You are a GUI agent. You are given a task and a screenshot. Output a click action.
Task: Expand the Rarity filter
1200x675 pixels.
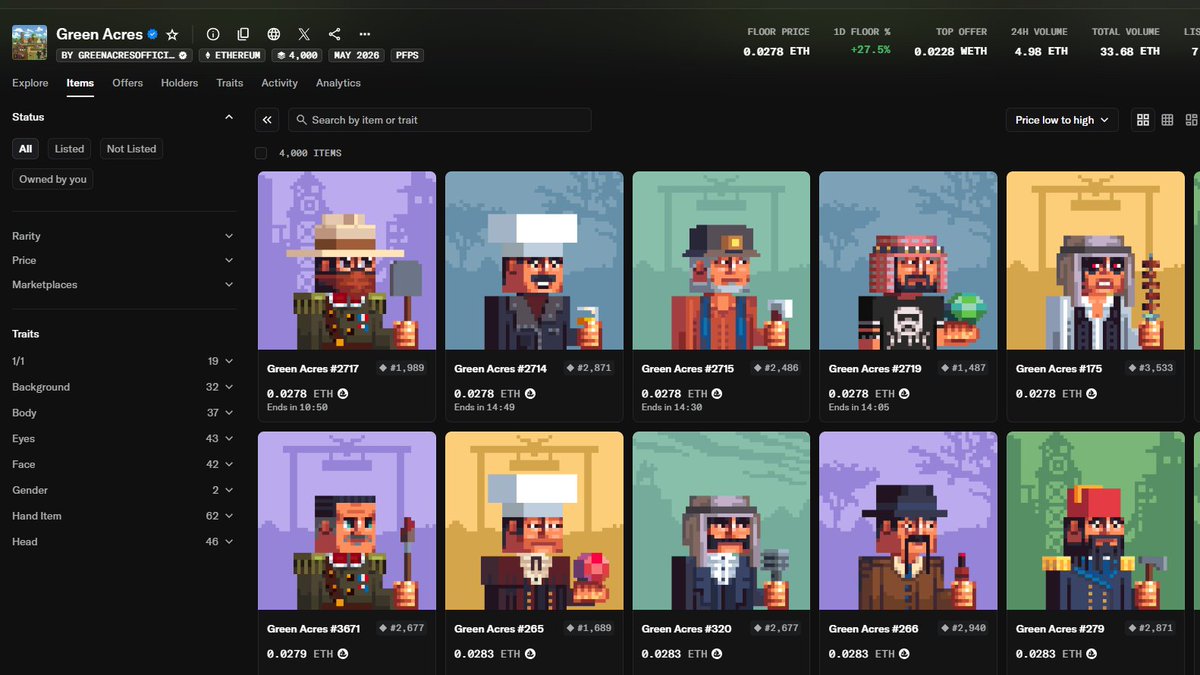pyautogui.click(x=124, y=236)
